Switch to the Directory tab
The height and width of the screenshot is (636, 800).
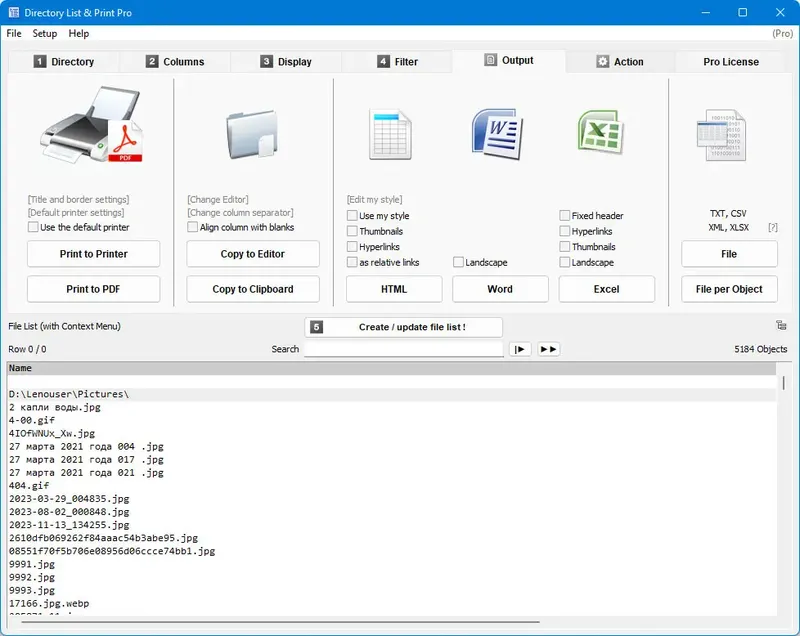coord(64,62)
